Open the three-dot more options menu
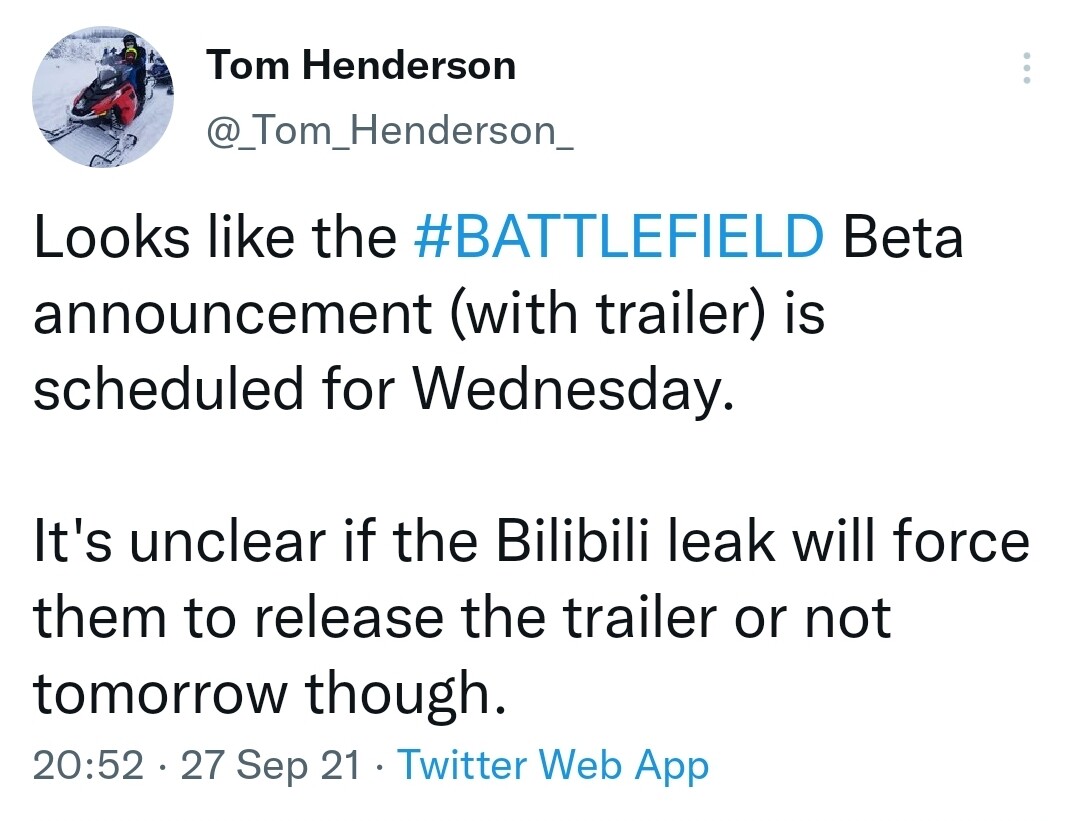This screenshot has width=1080, height=821. coord(1025,68)
